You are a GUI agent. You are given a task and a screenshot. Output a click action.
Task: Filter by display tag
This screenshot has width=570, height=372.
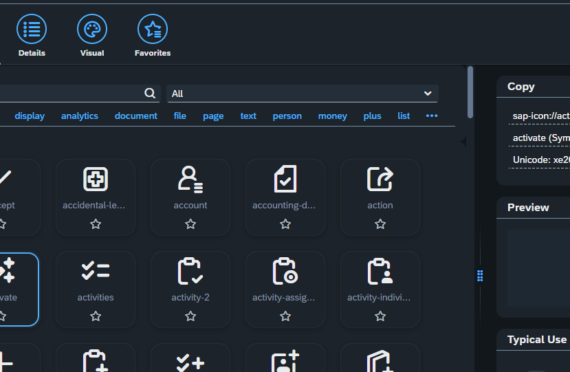point(29,116)
